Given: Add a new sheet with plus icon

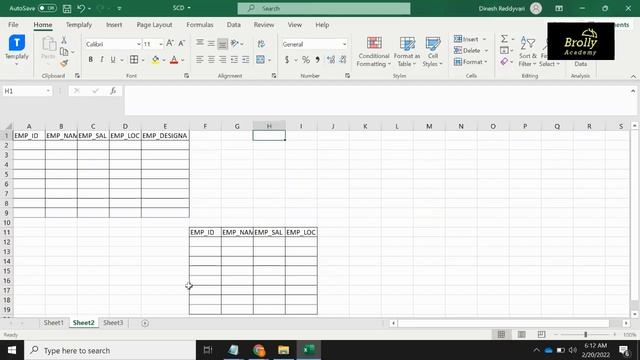Looking at the screenshot, I should [x=145, y=323].
